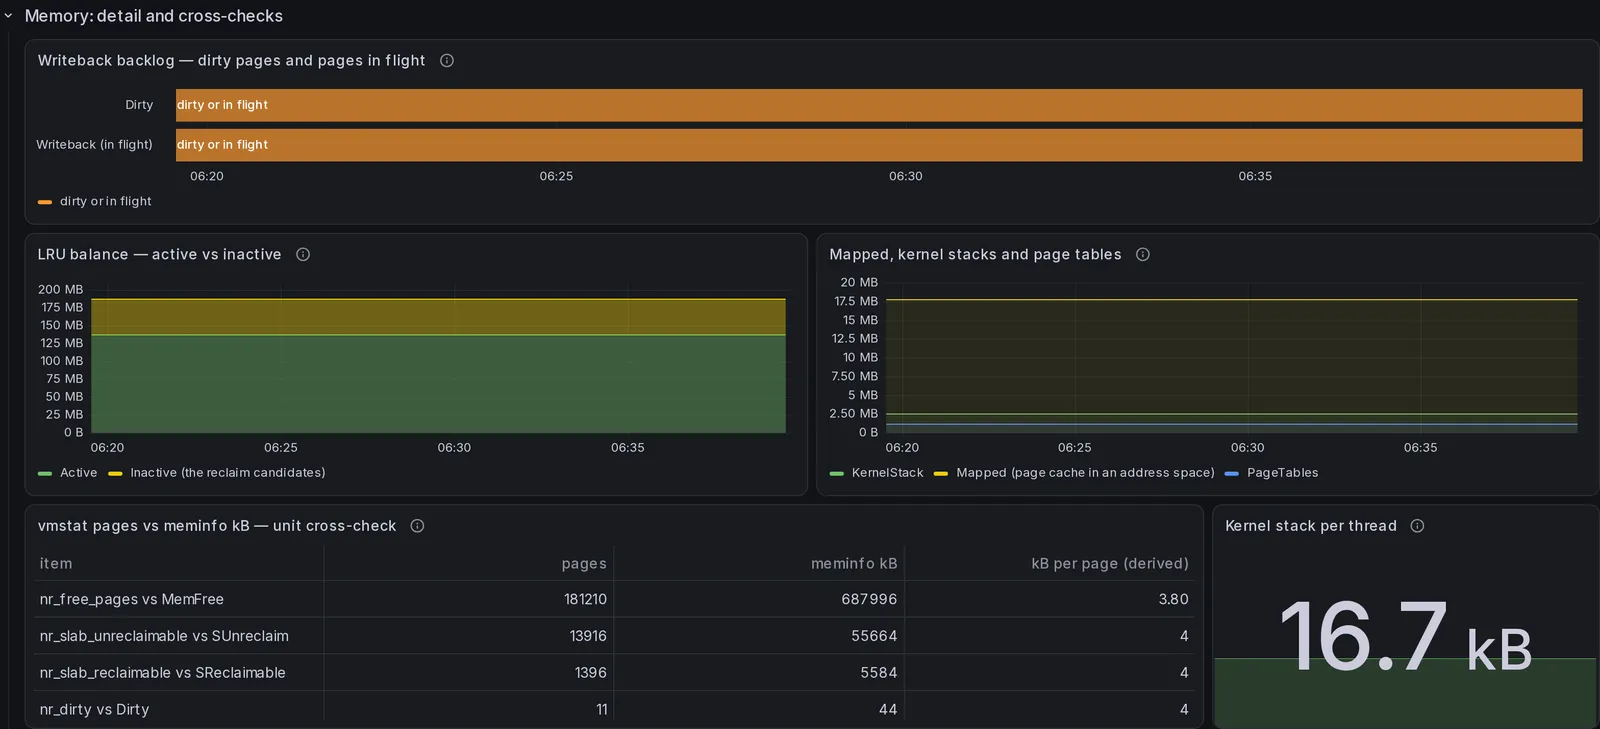Click pages value 181210
This screenshot has width=1600, height=729.
point(585,599)
